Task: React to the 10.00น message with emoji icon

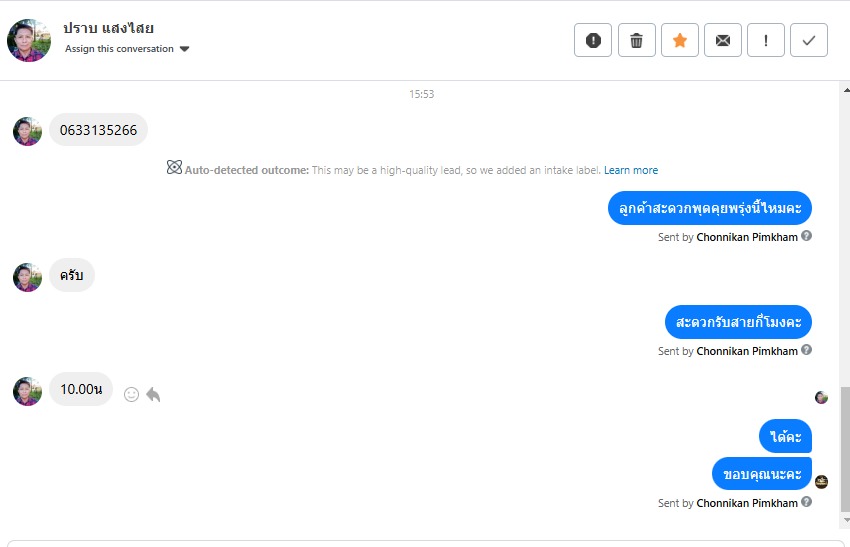Action: 131,395
